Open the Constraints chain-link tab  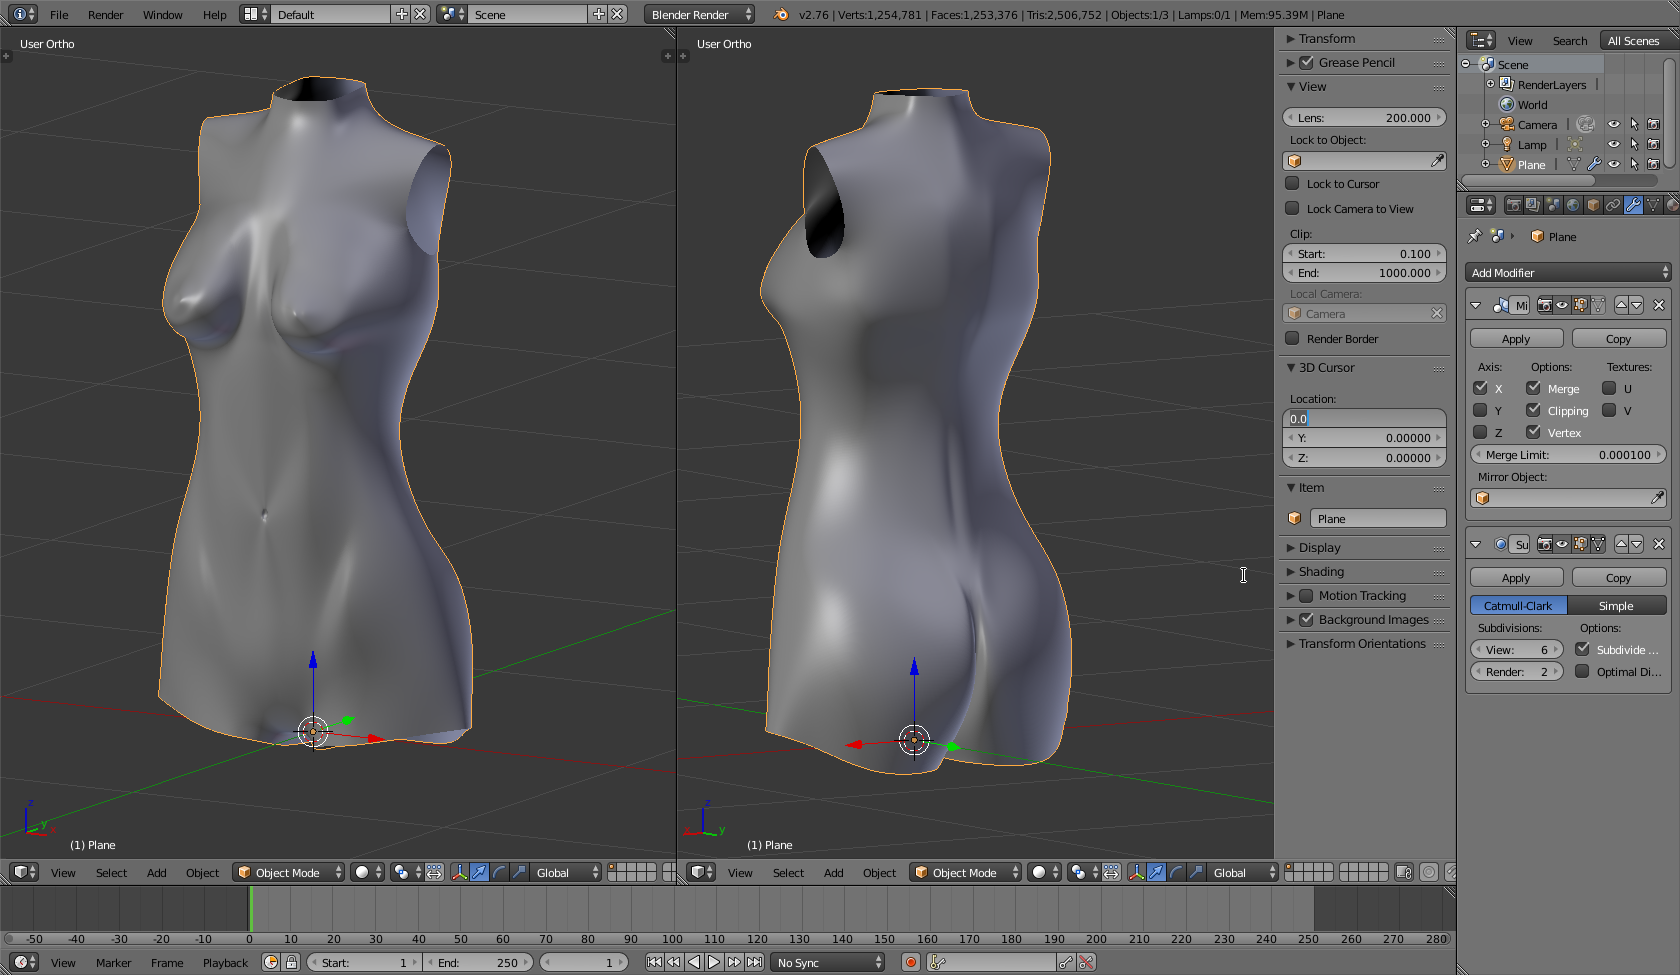[1613, 205]
